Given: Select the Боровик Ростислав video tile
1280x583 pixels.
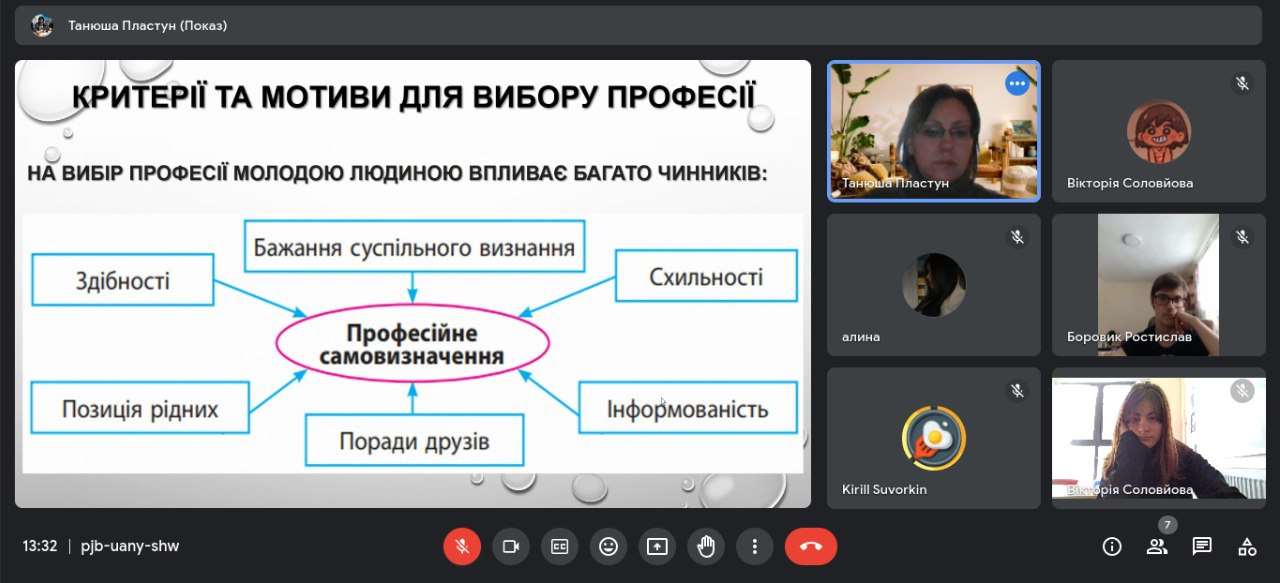Looking at the screenshot, I should [x=1158, y=285].
